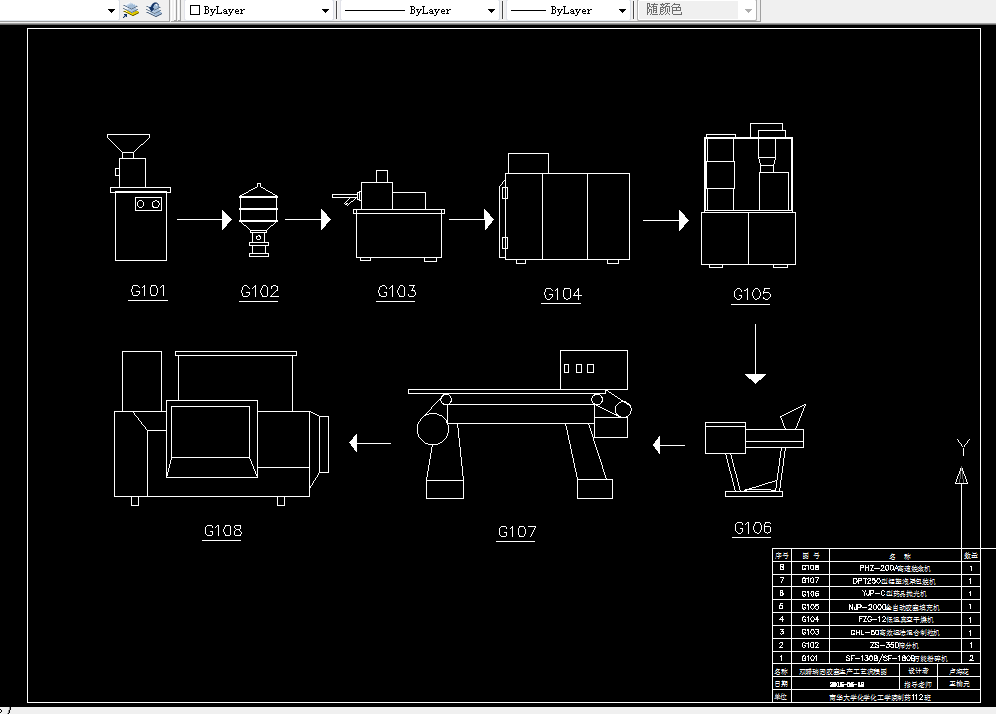
Task: Select the G108 mixer machine drawing
Action: click(221, 428)
